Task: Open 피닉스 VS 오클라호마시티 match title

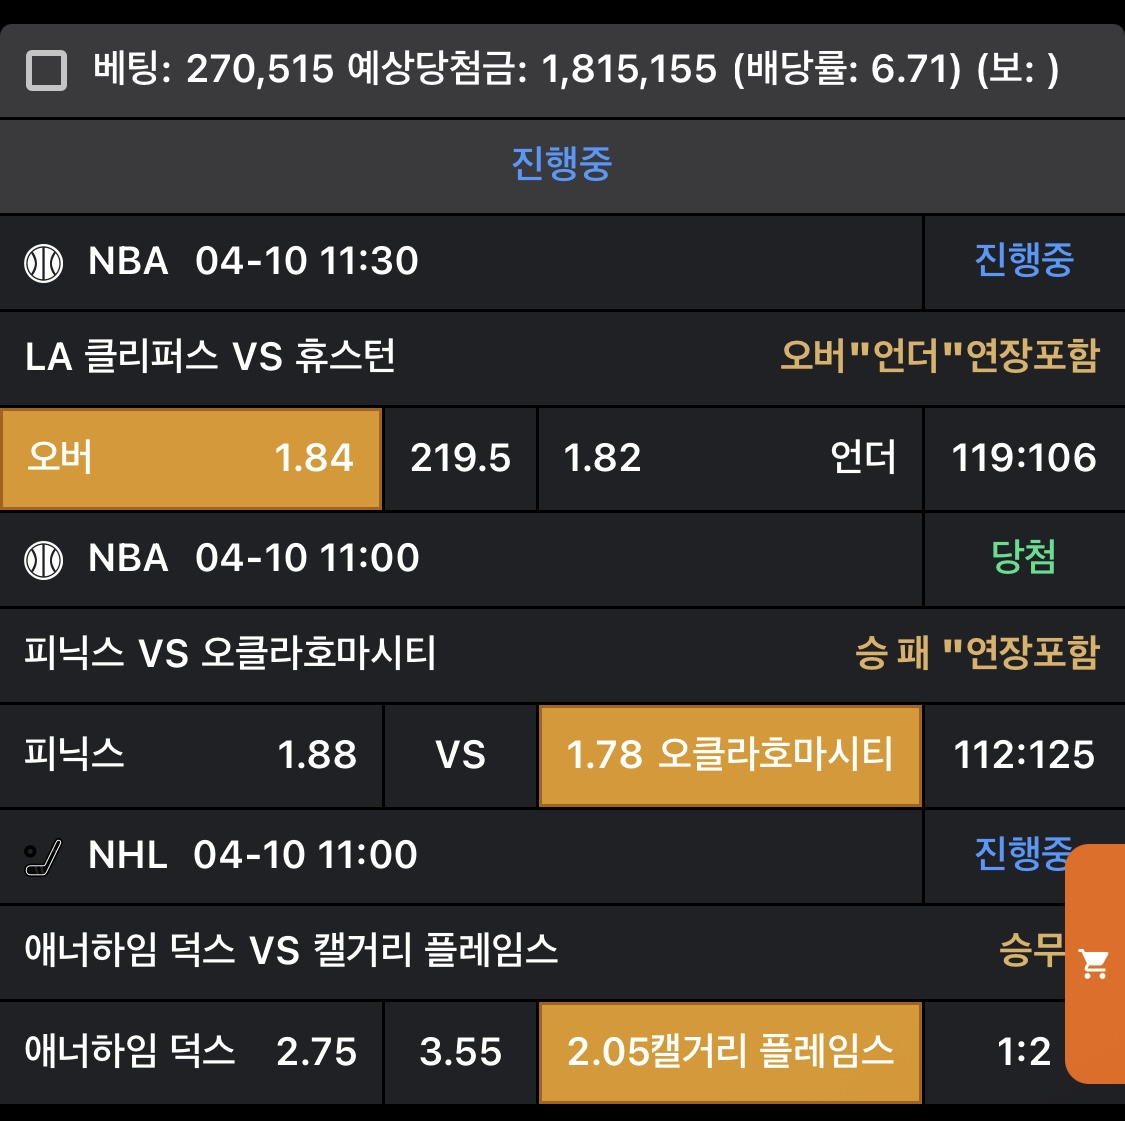Action: click(230, 653)
